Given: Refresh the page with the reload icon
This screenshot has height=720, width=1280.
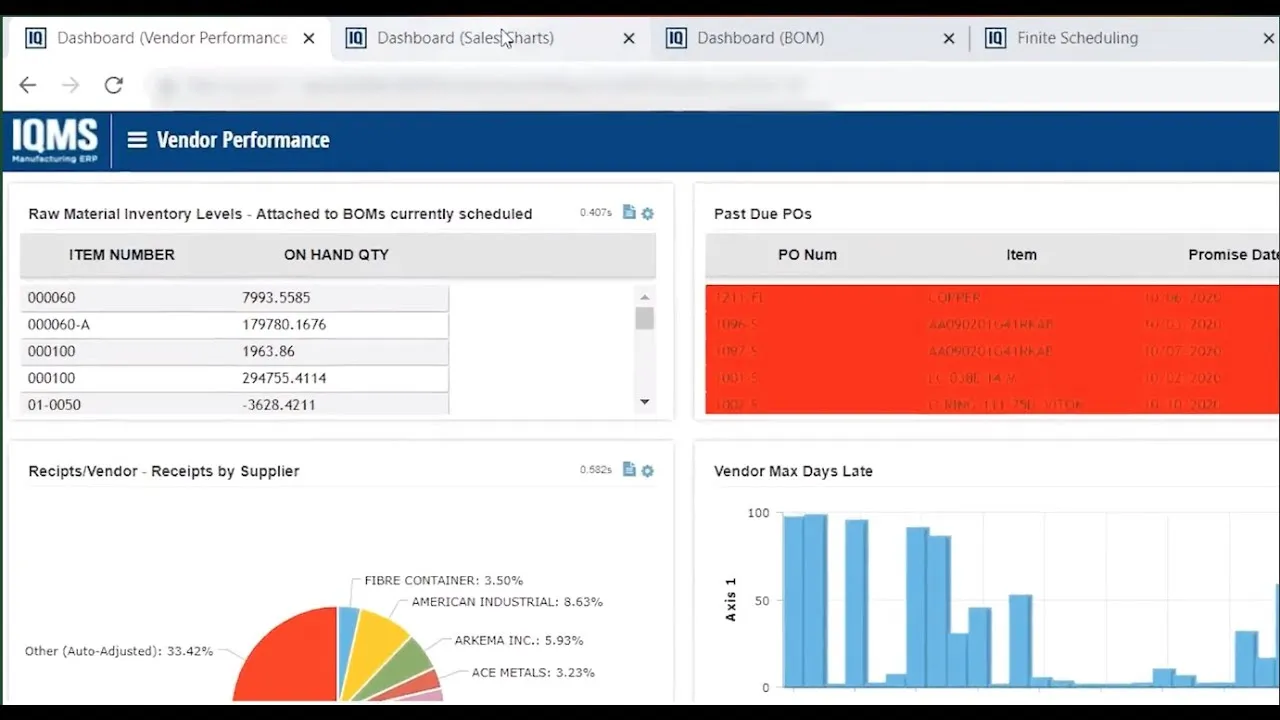Looking at the screenshot, I should tap(113, 85).
